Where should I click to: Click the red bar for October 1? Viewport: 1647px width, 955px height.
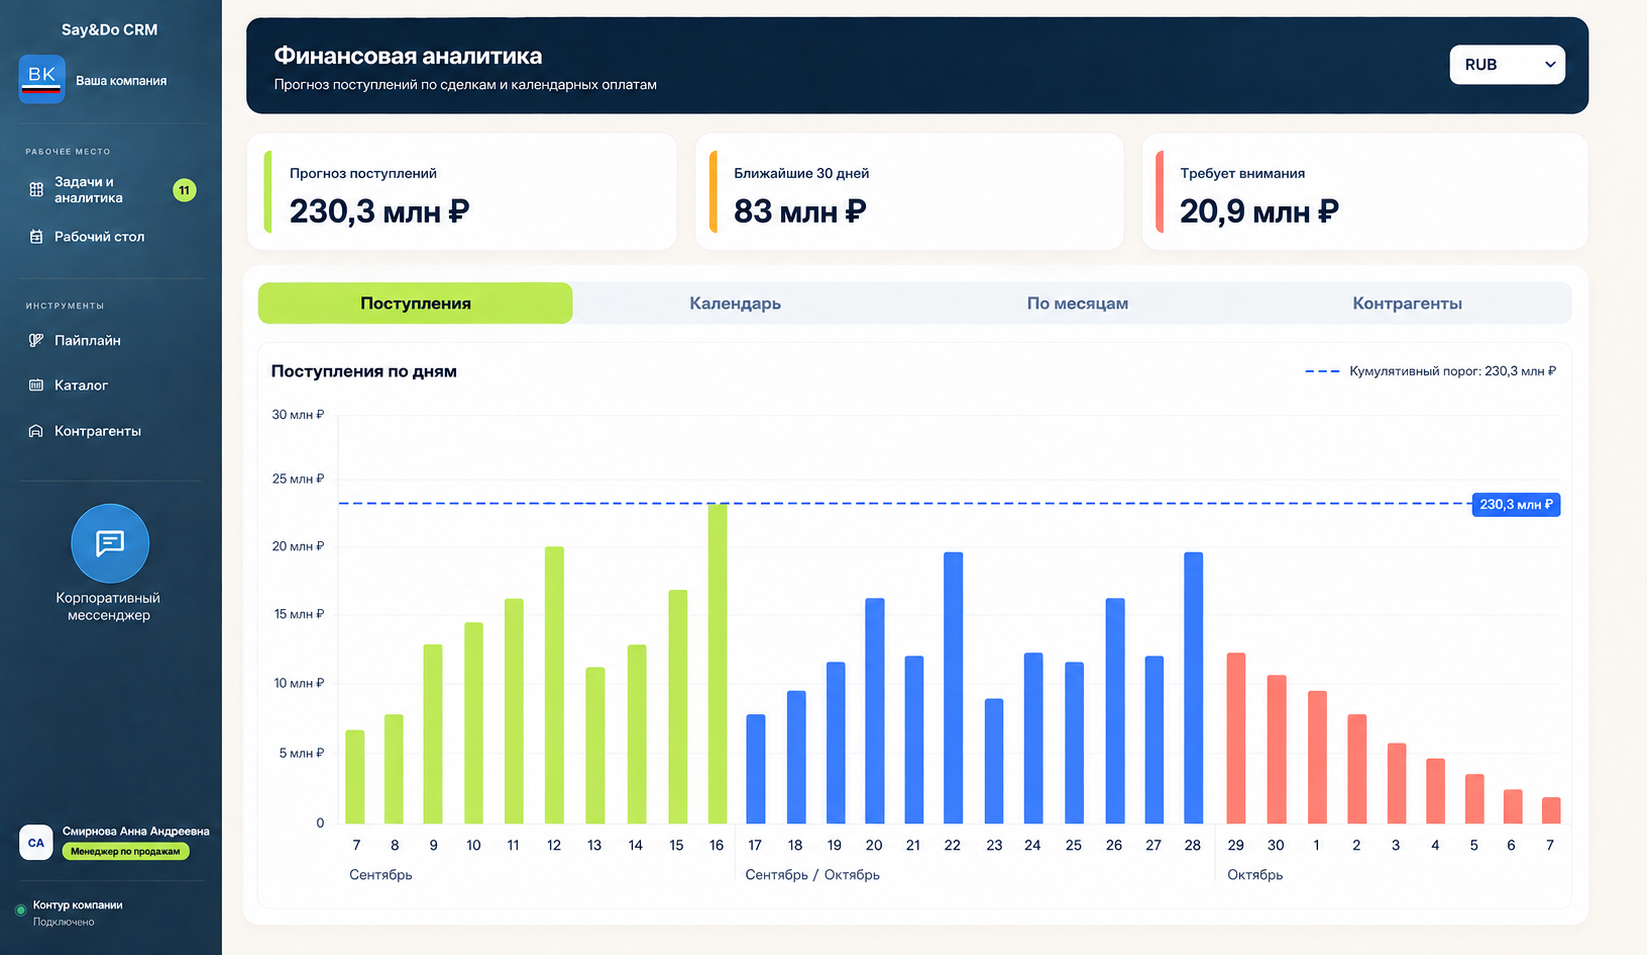(1317, 758)
